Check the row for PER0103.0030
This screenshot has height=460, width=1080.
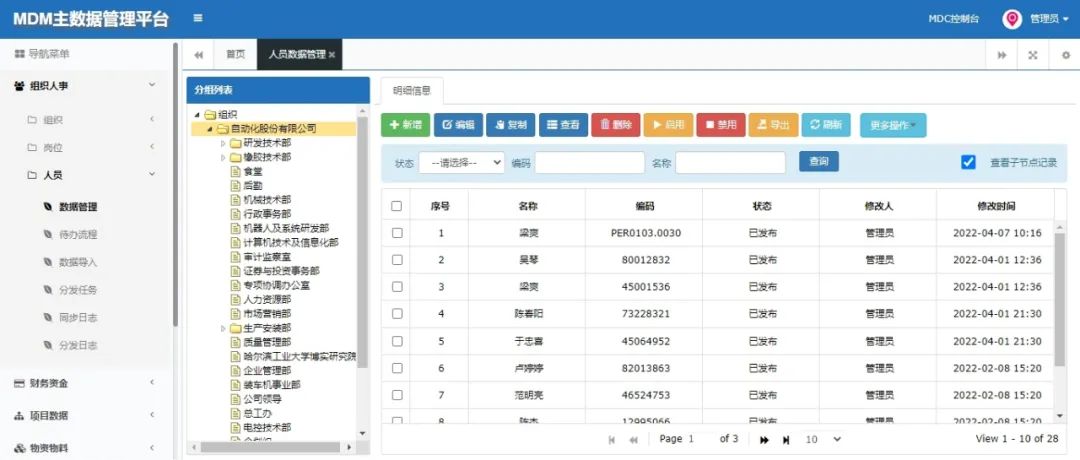(x=397, y=233)
